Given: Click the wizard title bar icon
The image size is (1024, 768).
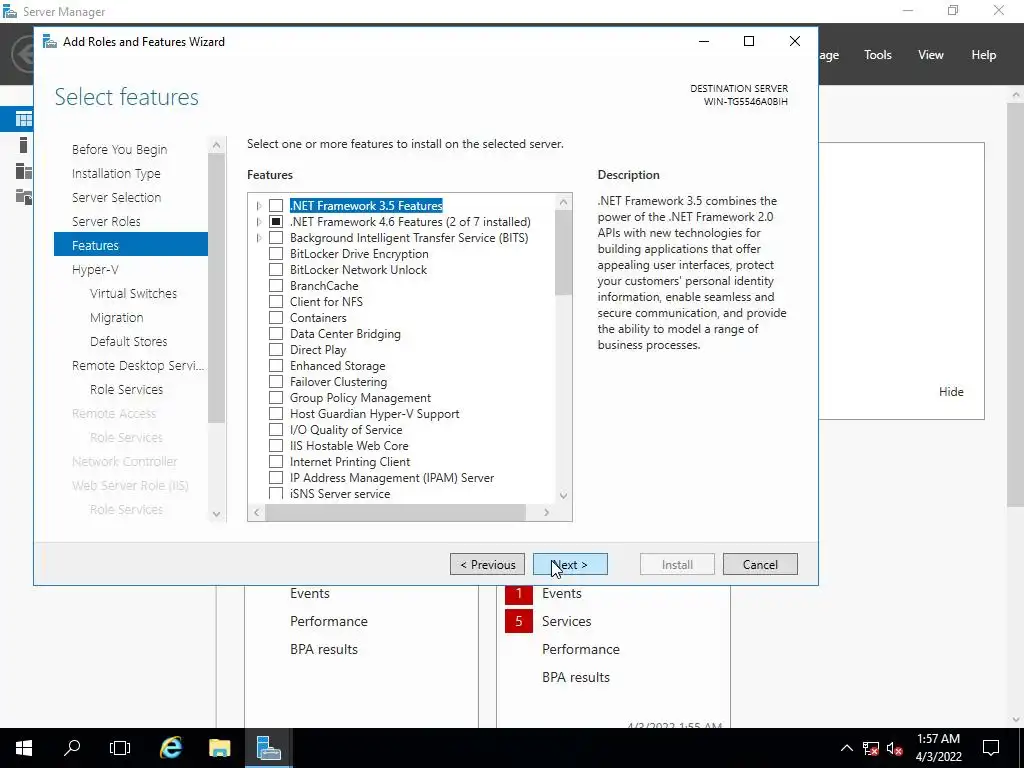Looking at the screenshot, I should 50,42.
